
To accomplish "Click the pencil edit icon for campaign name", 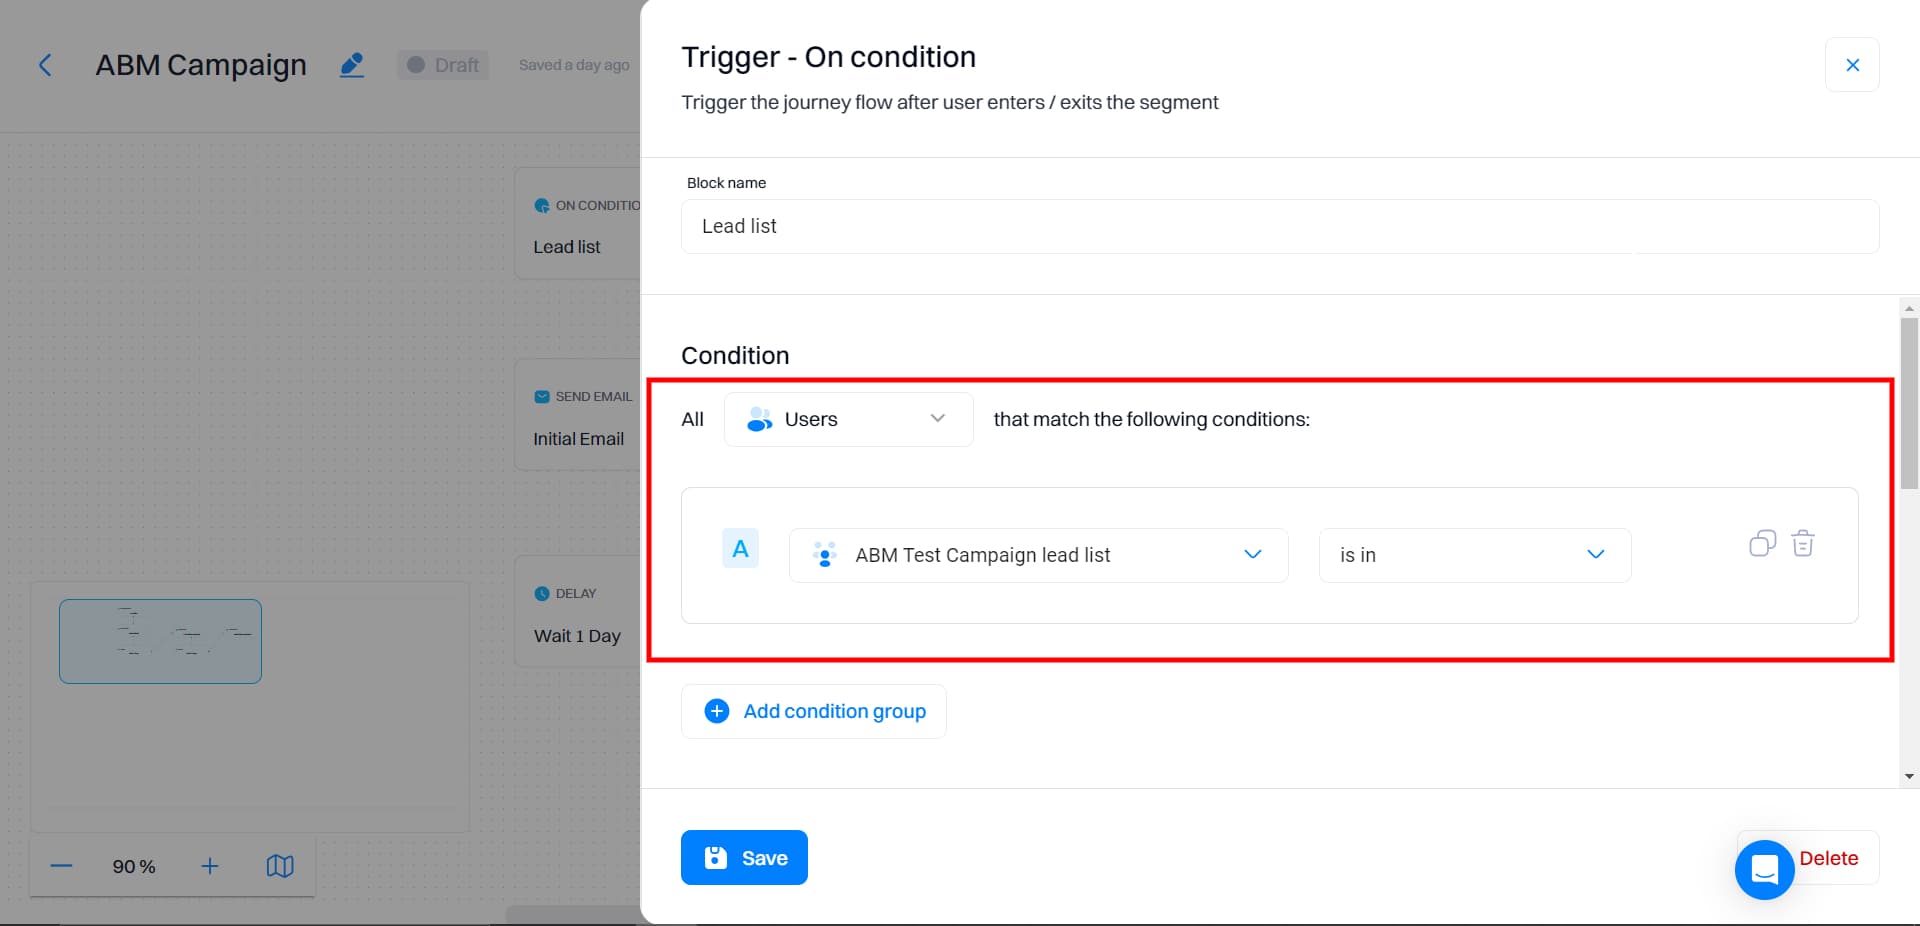I will click(x=352, y=65).
